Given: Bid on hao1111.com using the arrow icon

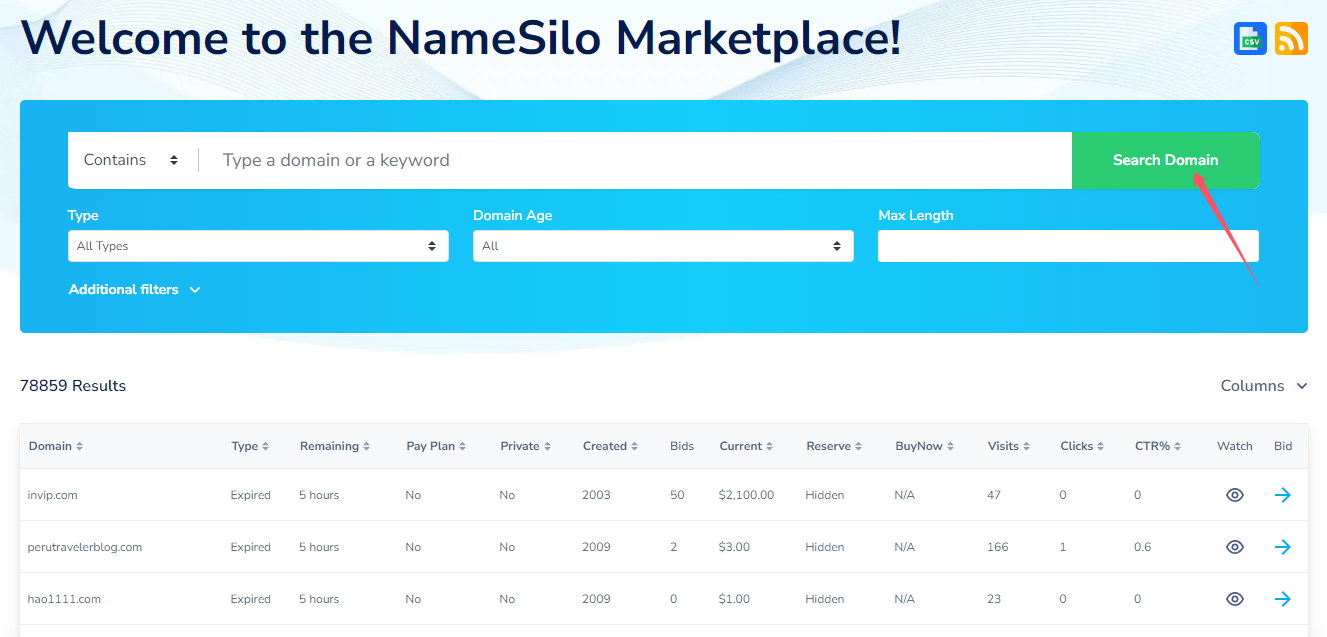Looking at the screenshot, I should (x=1283, y=598).
